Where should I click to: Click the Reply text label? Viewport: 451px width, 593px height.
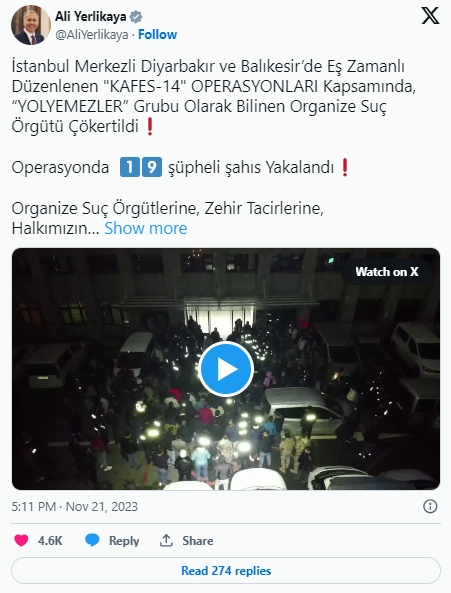coord(124,541)
